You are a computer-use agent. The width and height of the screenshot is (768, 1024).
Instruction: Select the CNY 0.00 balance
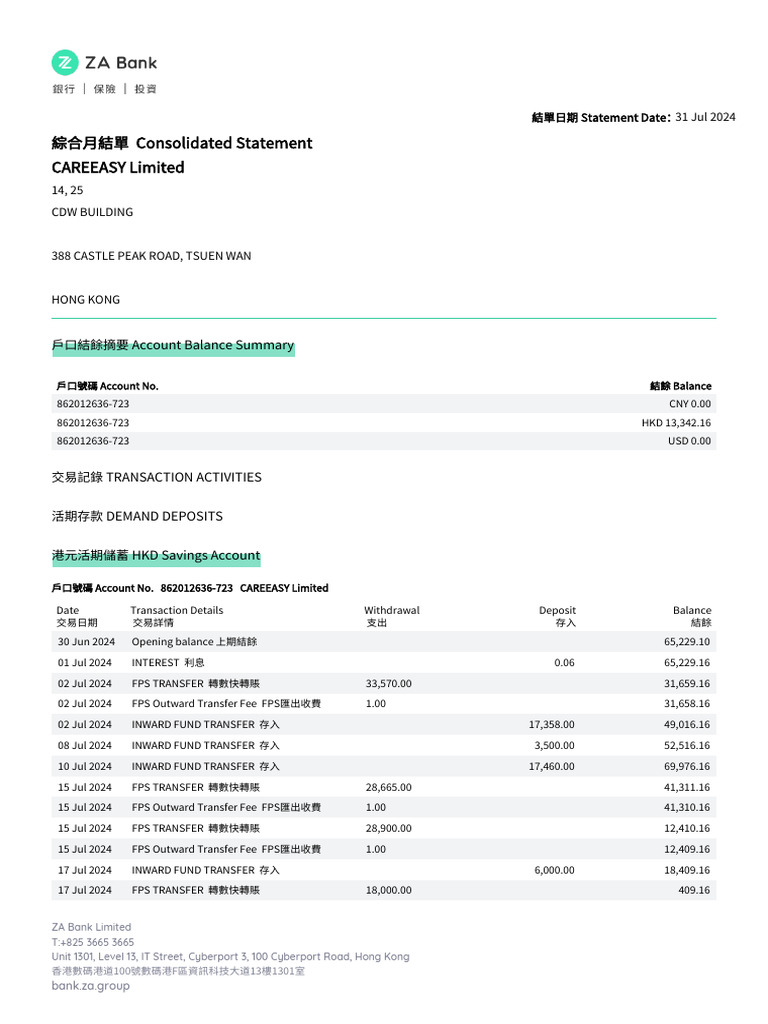pyautogui.click(x=690, y=404)
